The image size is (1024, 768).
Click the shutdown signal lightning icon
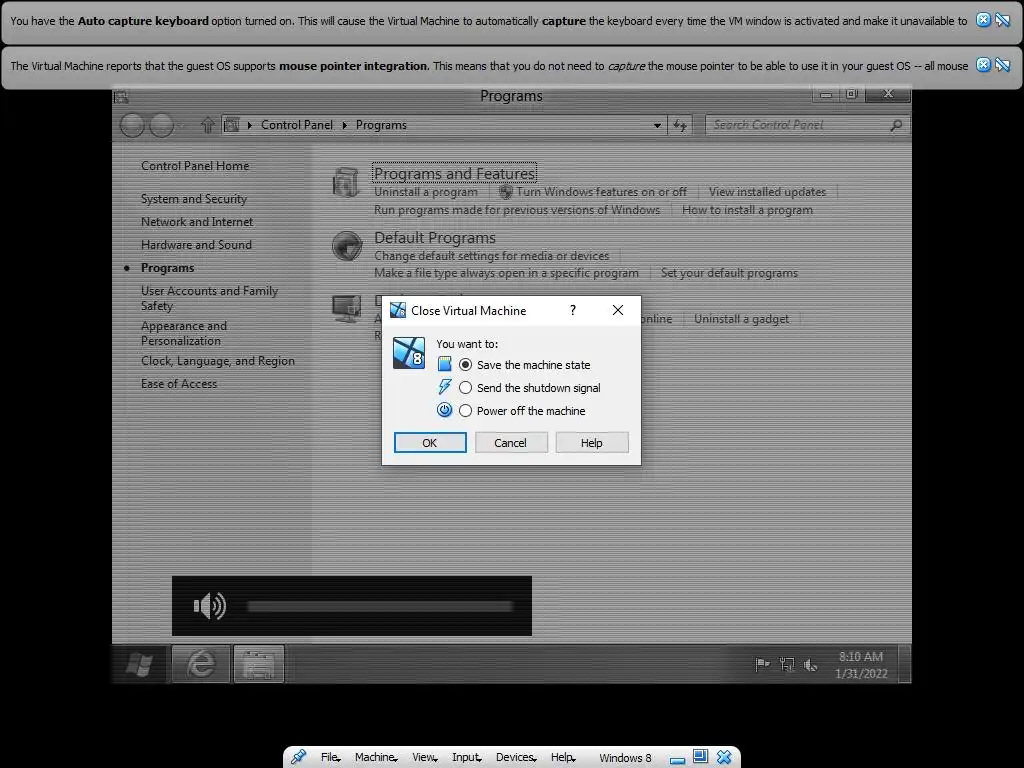click(x=444, y=387)
